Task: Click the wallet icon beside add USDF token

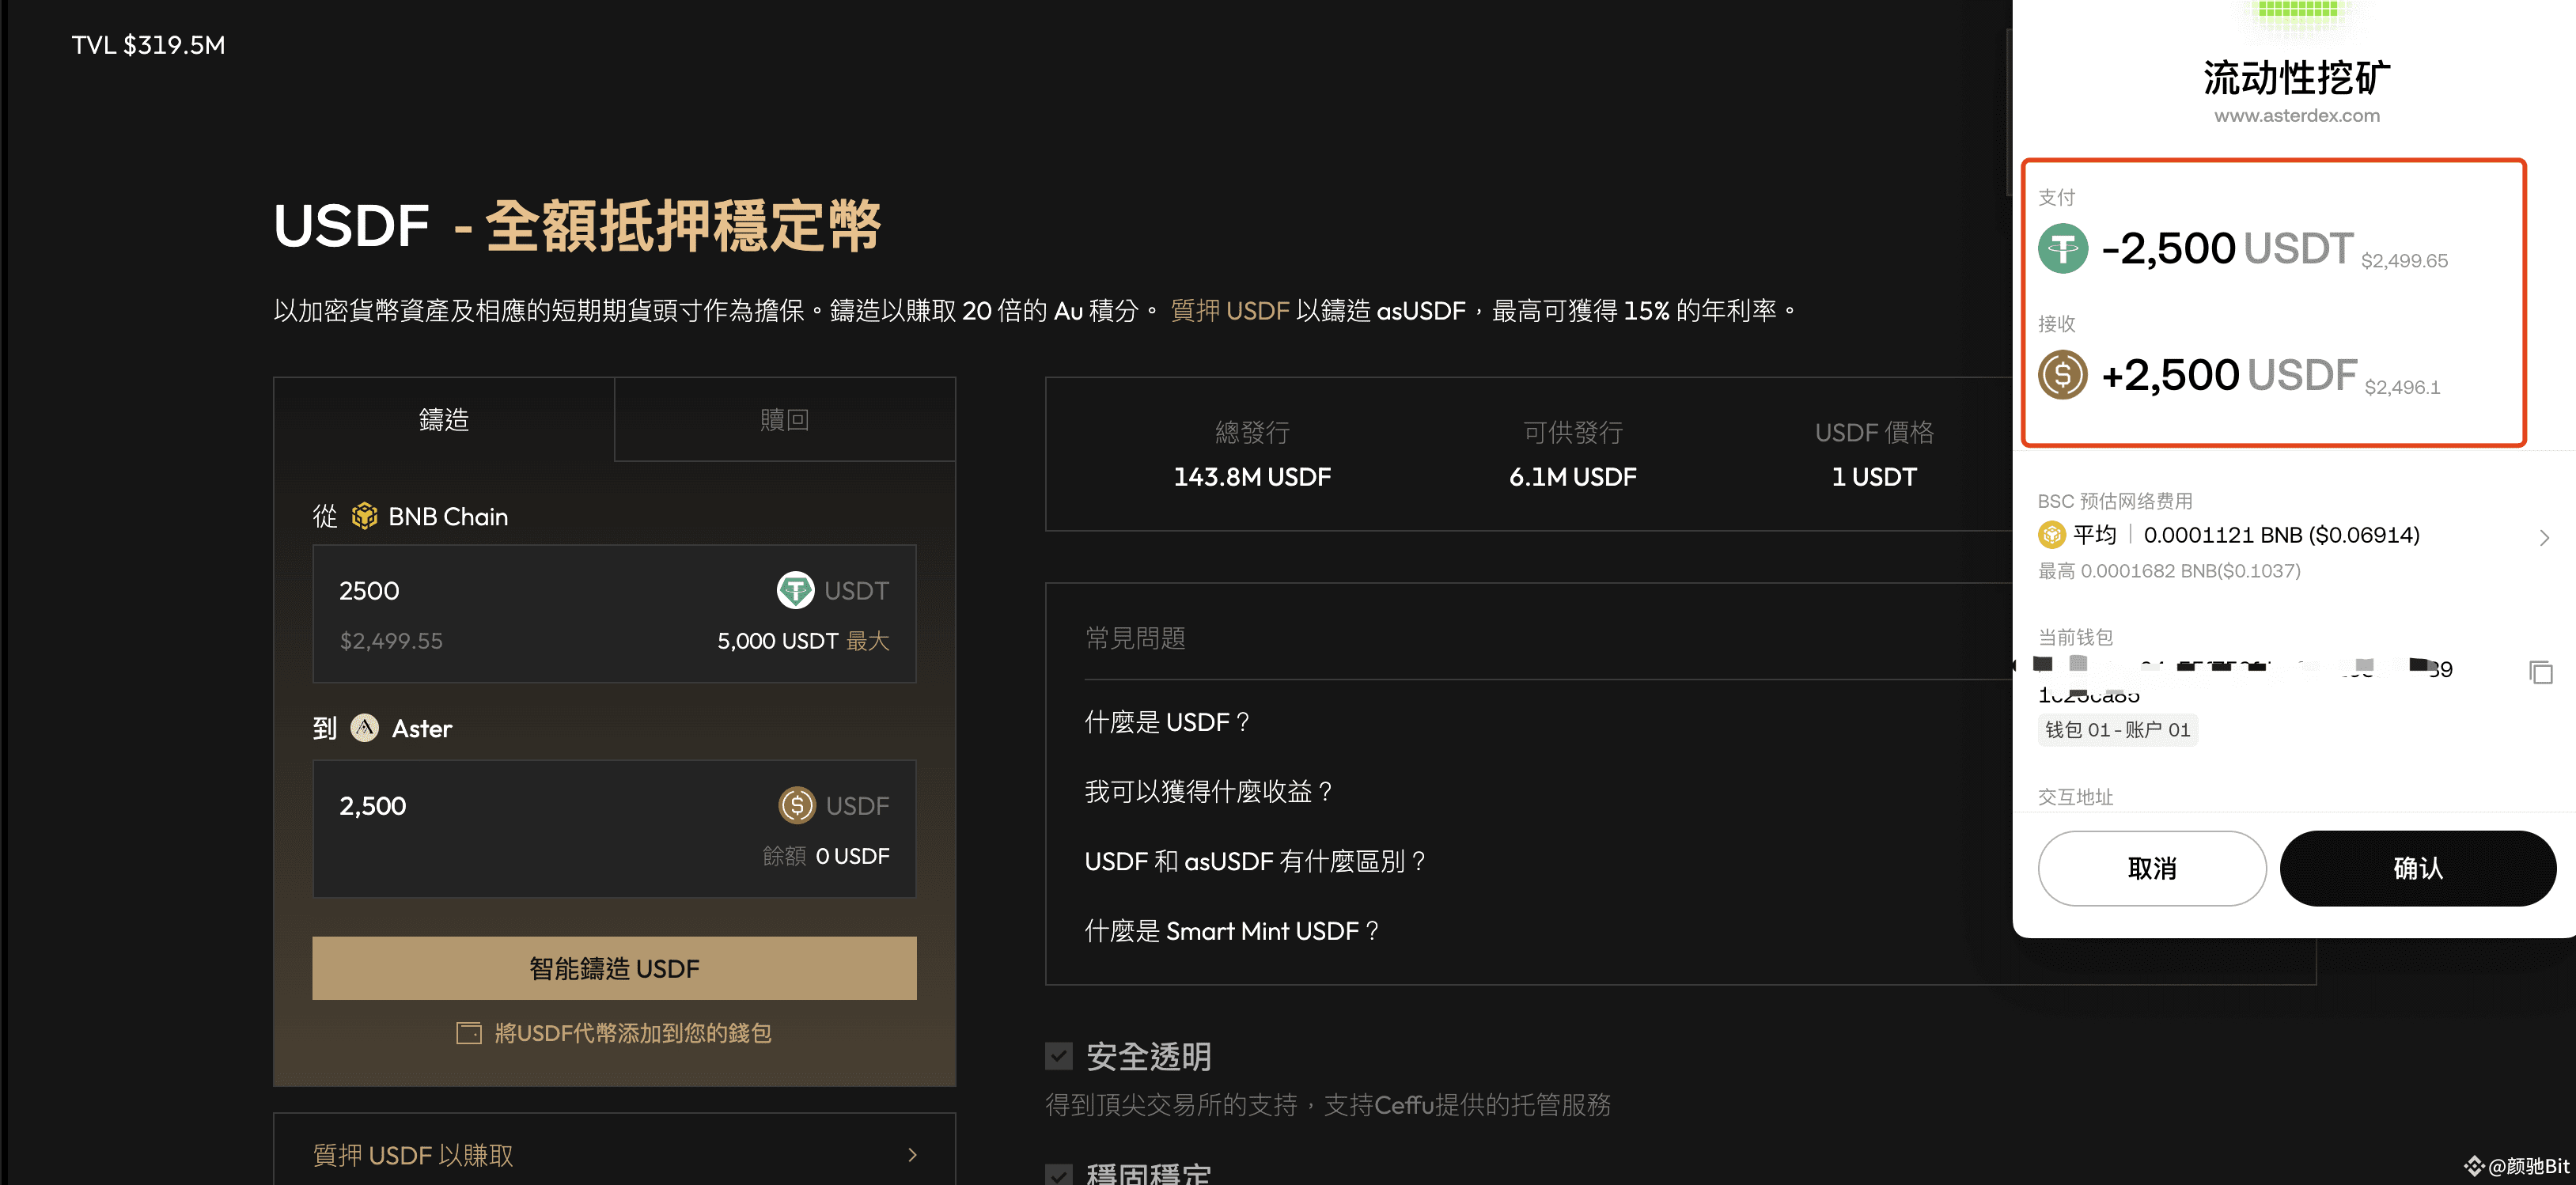Action: click(468, 1033)
